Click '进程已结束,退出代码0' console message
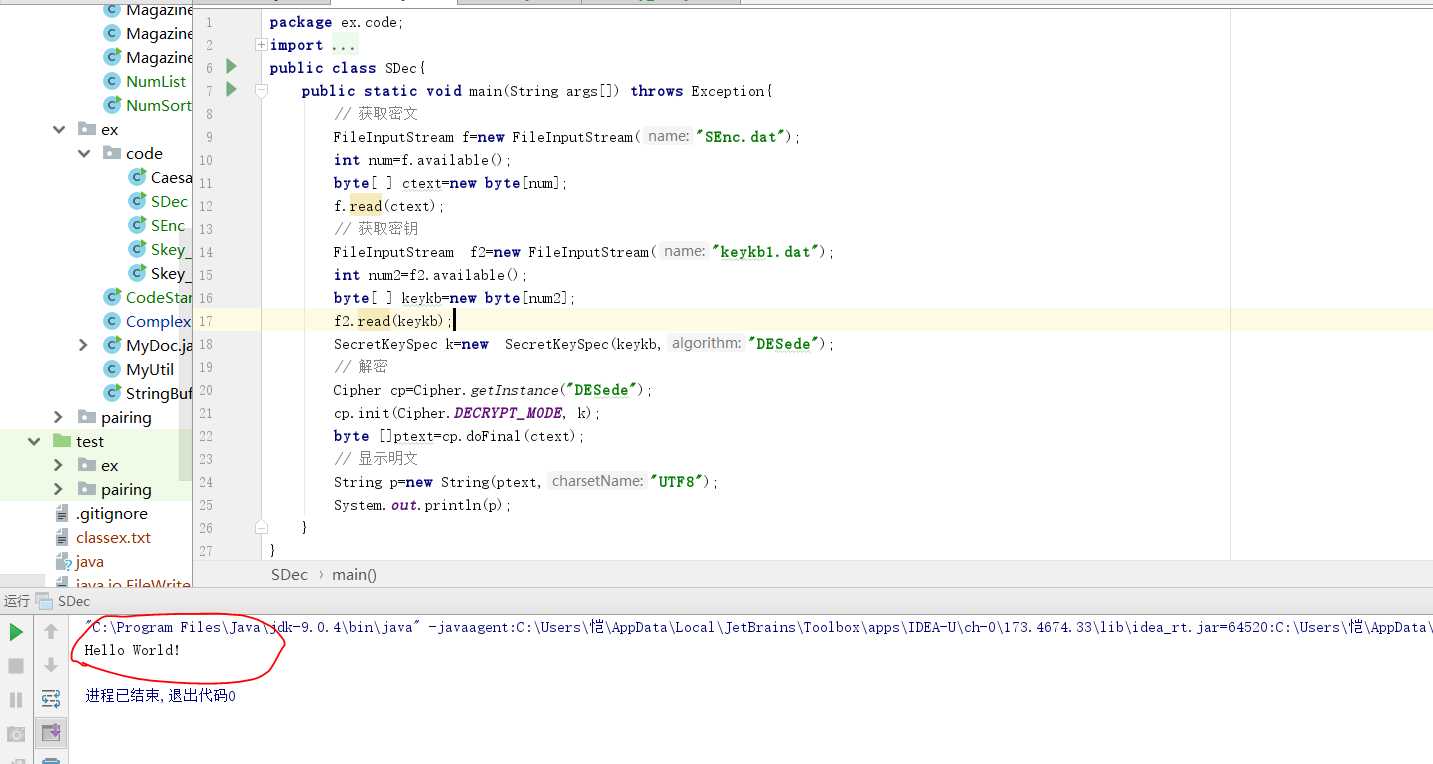The image size is (1433, 764). tap(161, 695)
